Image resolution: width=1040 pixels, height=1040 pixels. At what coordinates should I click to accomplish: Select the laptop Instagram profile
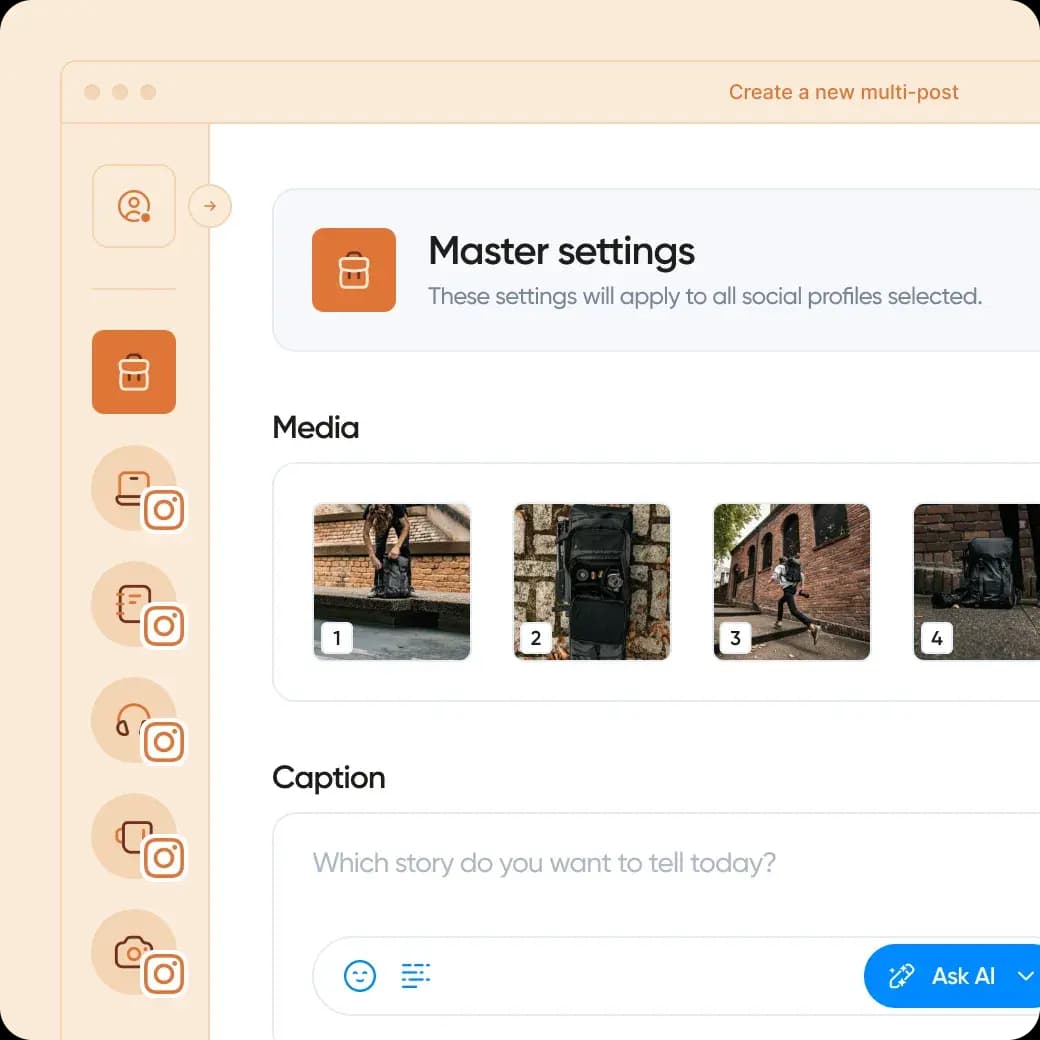tap(134, 488)
